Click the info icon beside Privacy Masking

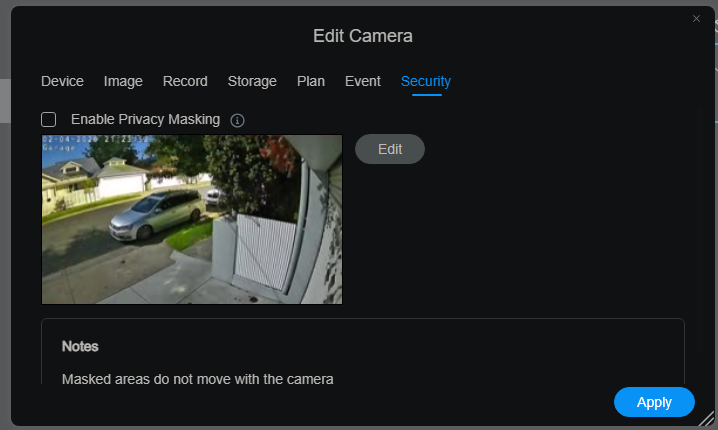click(x=237, y=120)
